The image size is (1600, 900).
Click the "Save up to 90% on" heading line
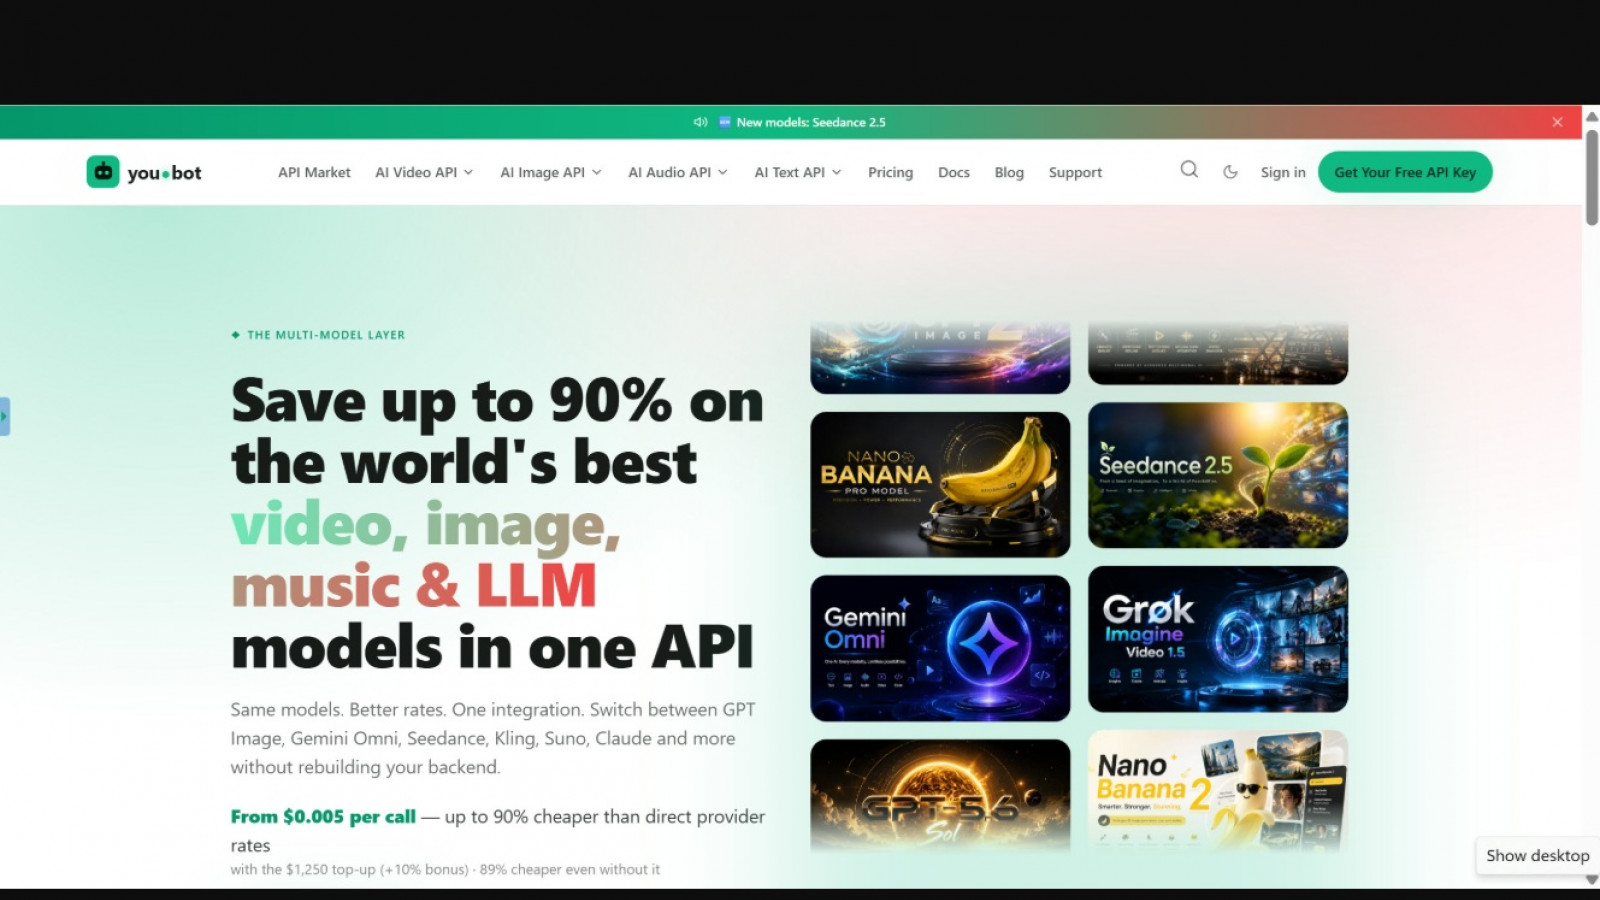coord(497,402)
